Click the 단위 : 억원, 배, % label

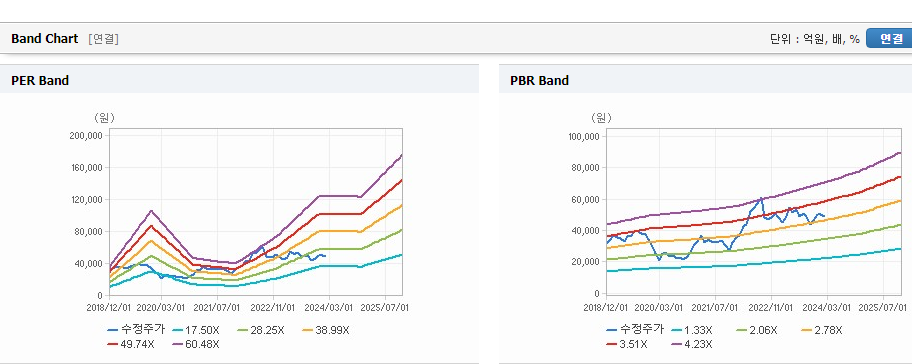coord(814,39)
